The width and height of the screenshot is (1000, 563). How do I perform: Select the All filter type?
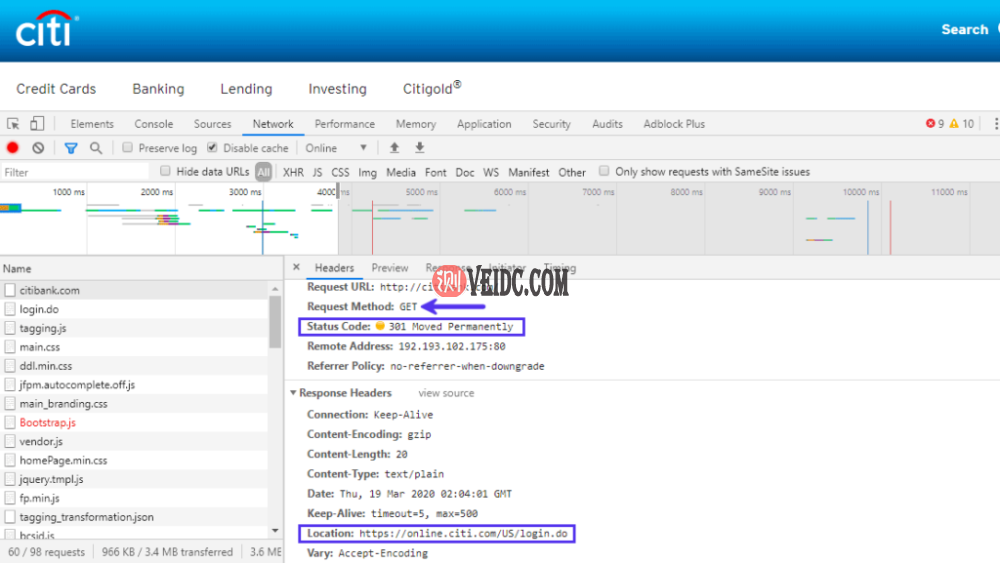pos(263,172)
